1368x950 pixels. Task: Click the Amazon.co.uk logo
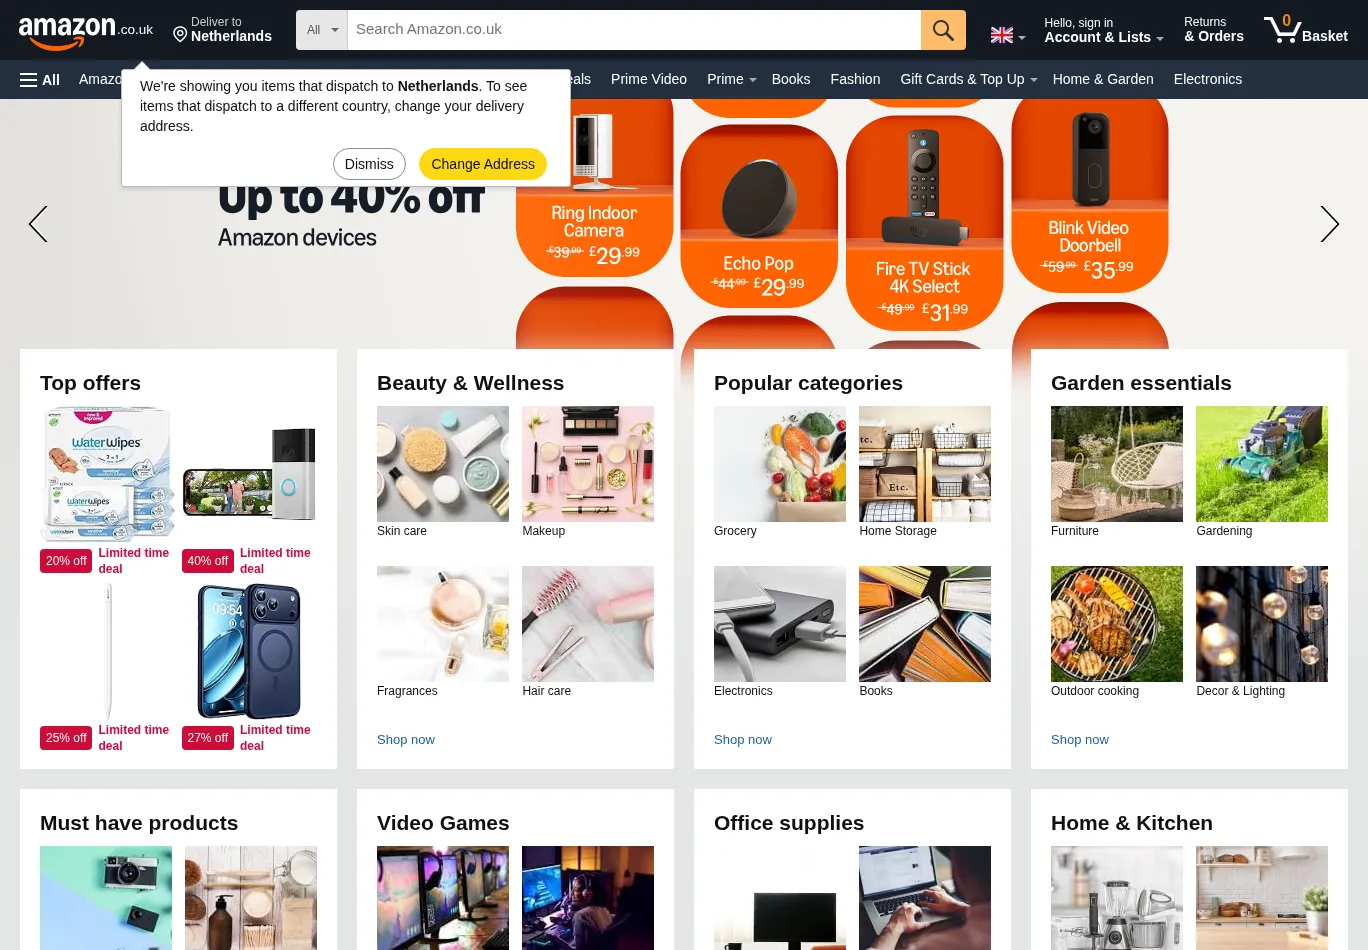pos(86,32)
